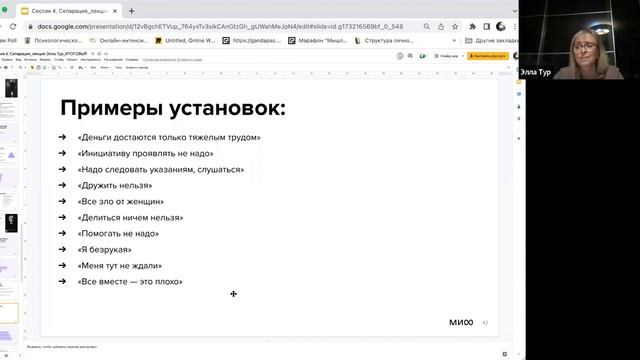640x360 pixels.
Task: Close the Сессия 4 browser tab
Action: click(115, 11)
